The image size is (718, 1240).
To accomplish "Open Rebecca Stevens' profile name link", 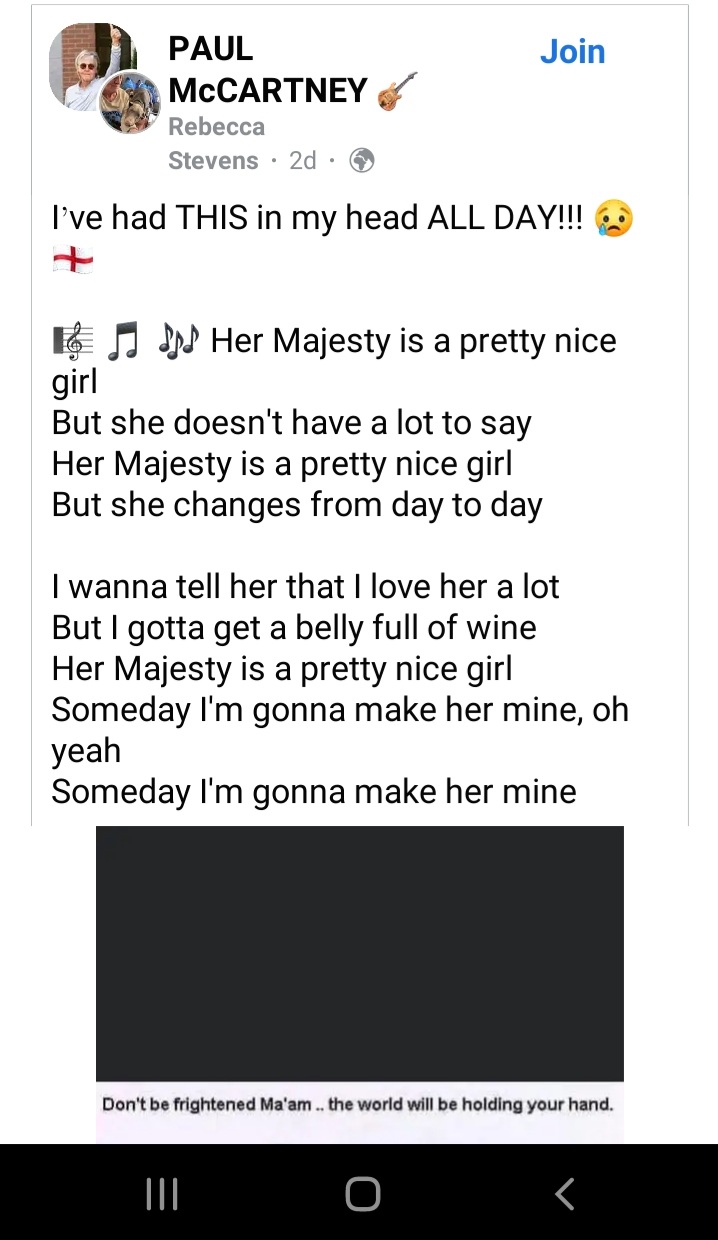I will 215,143.
